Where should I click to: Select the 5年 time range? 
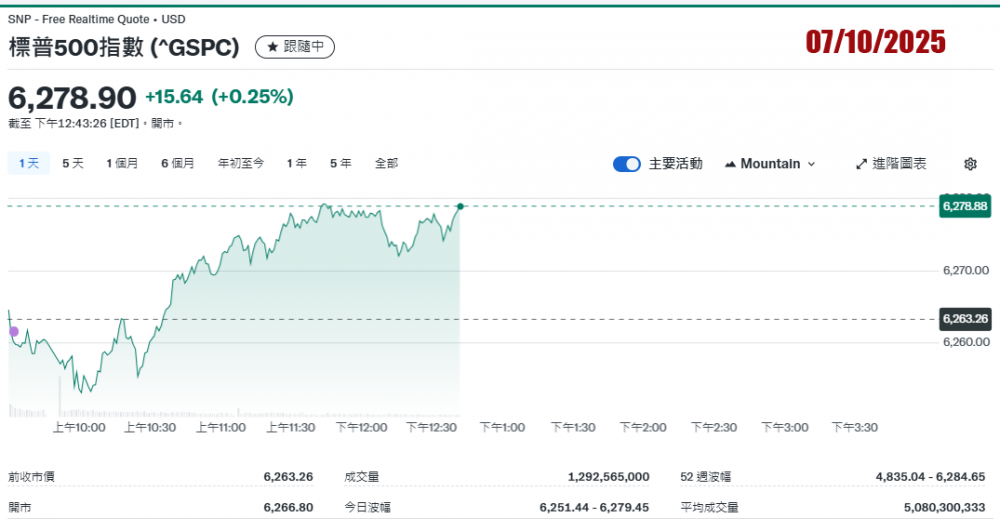[x=340, y=163]
